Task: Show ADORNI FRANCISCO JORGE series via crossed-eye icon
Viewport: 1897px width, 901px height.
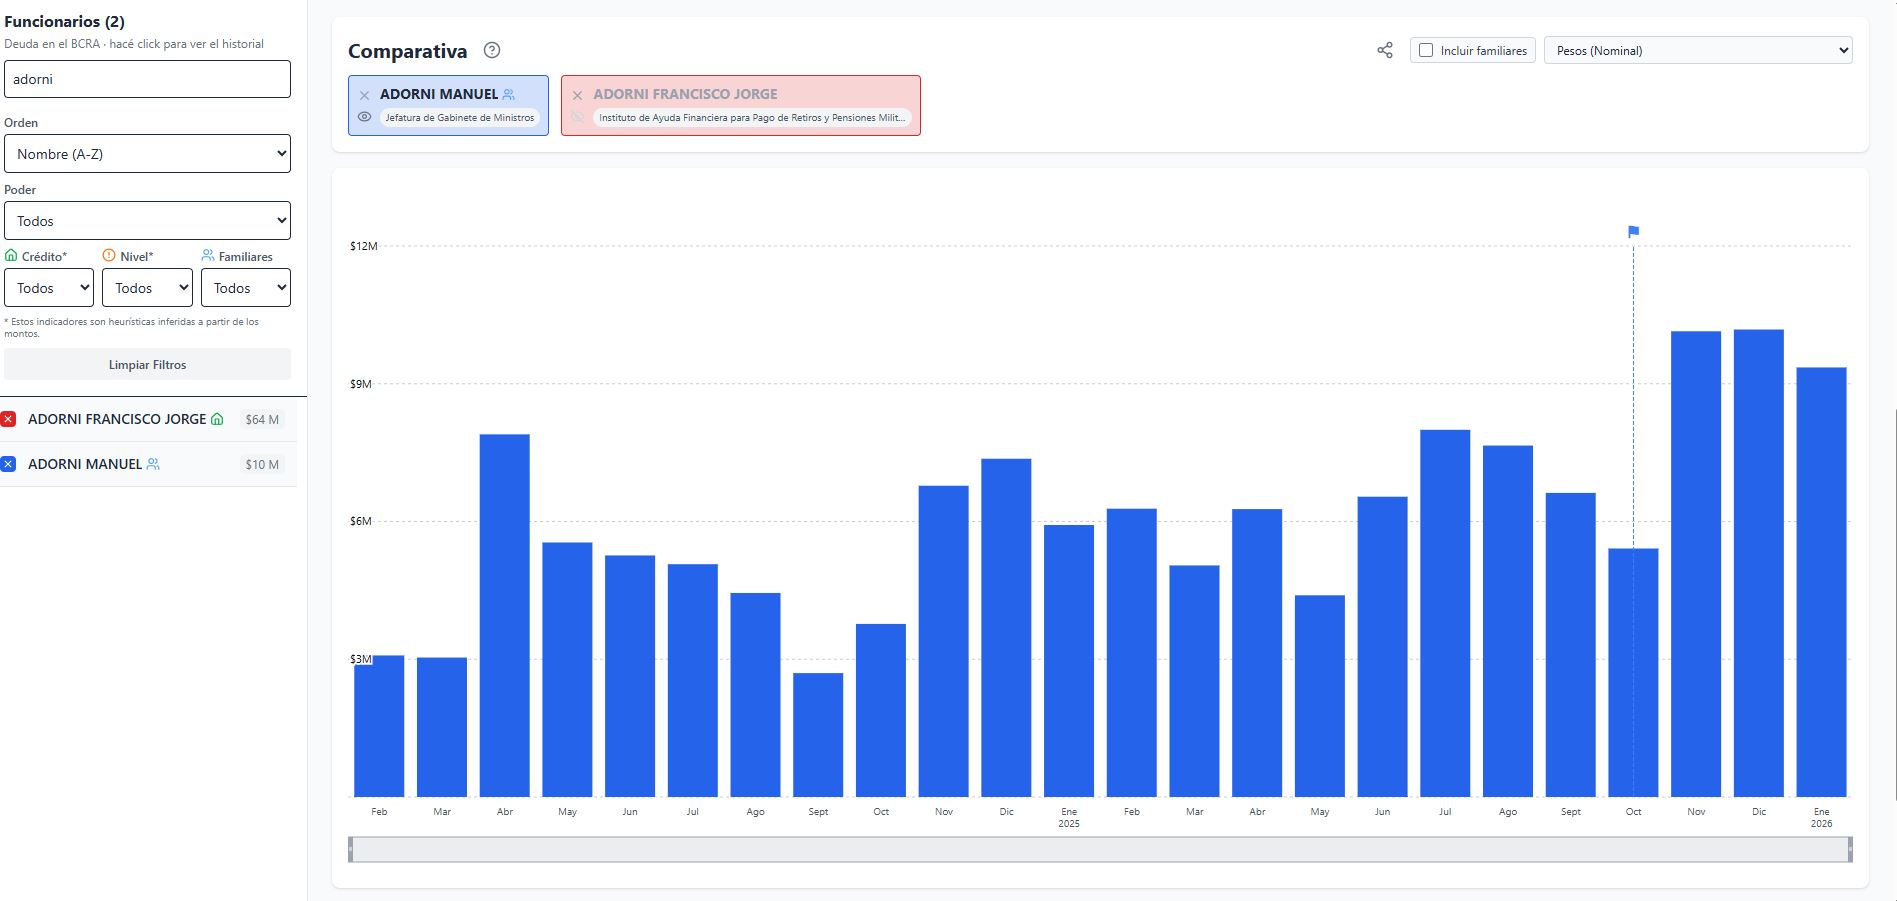Action: click(x=577, y=117)
